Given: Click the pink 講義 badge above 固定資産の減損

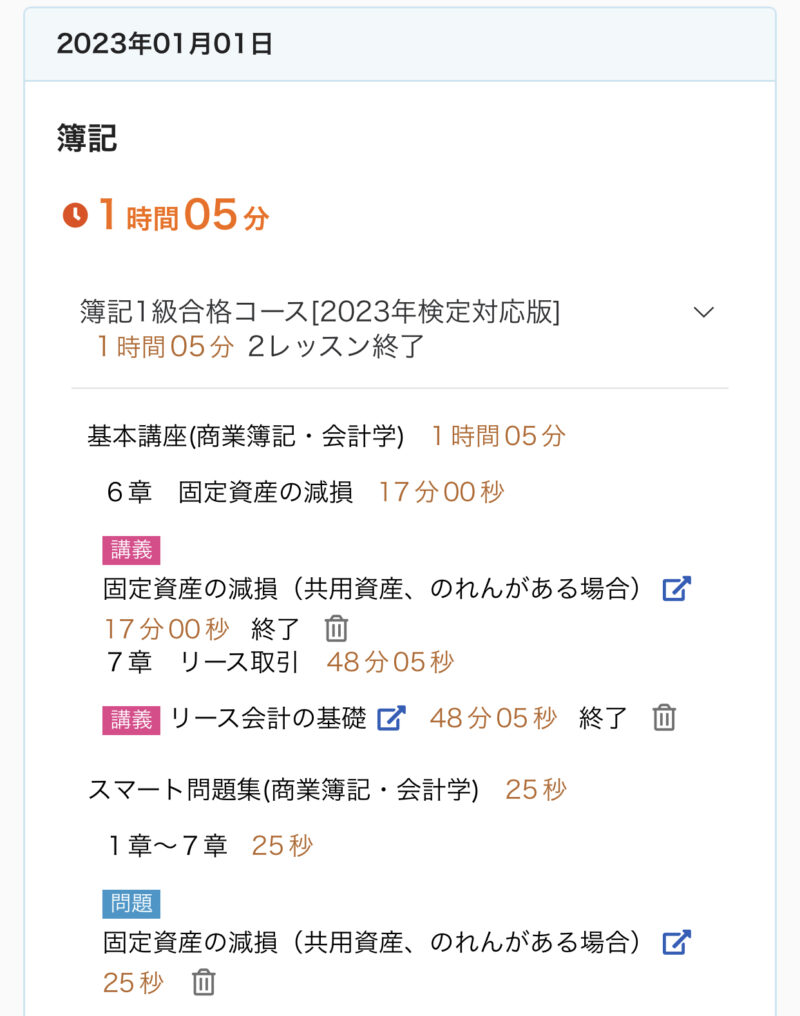Looking at the screenshot, I should tap(131, 550).
